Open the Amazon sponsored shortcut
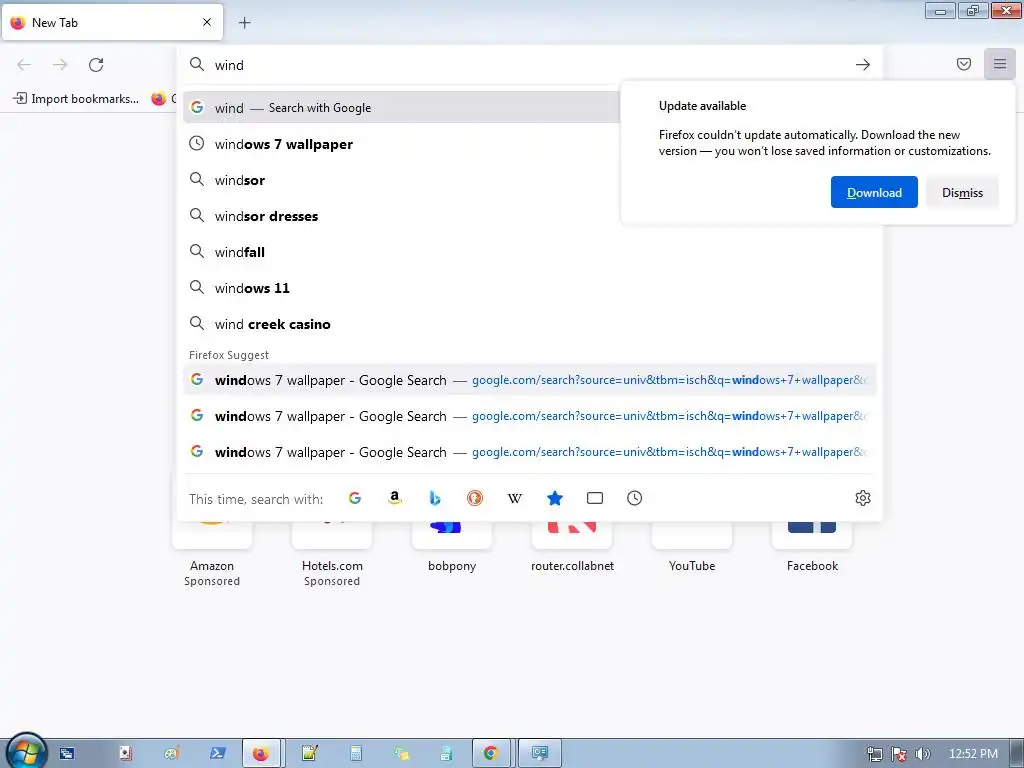Image resolution: width=1024 pixels, height=768 pixels. (212, 553)
